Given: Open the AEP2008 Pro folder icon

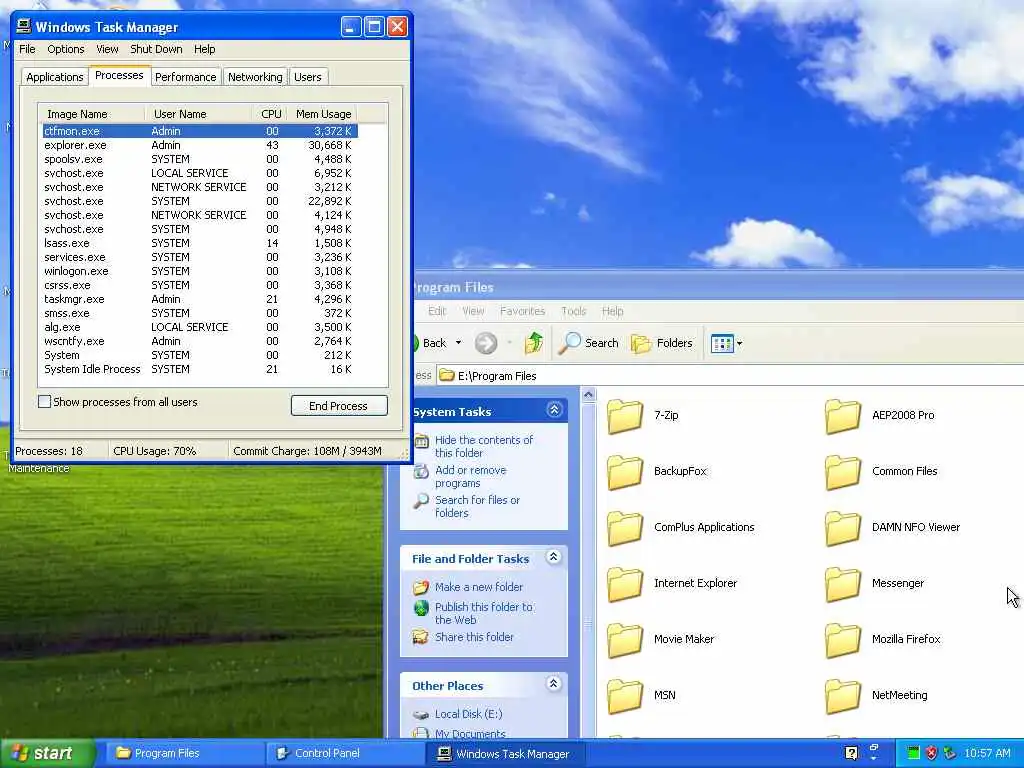Looking at the screenshot, I should pyautogui.click(x=842, y=416).
